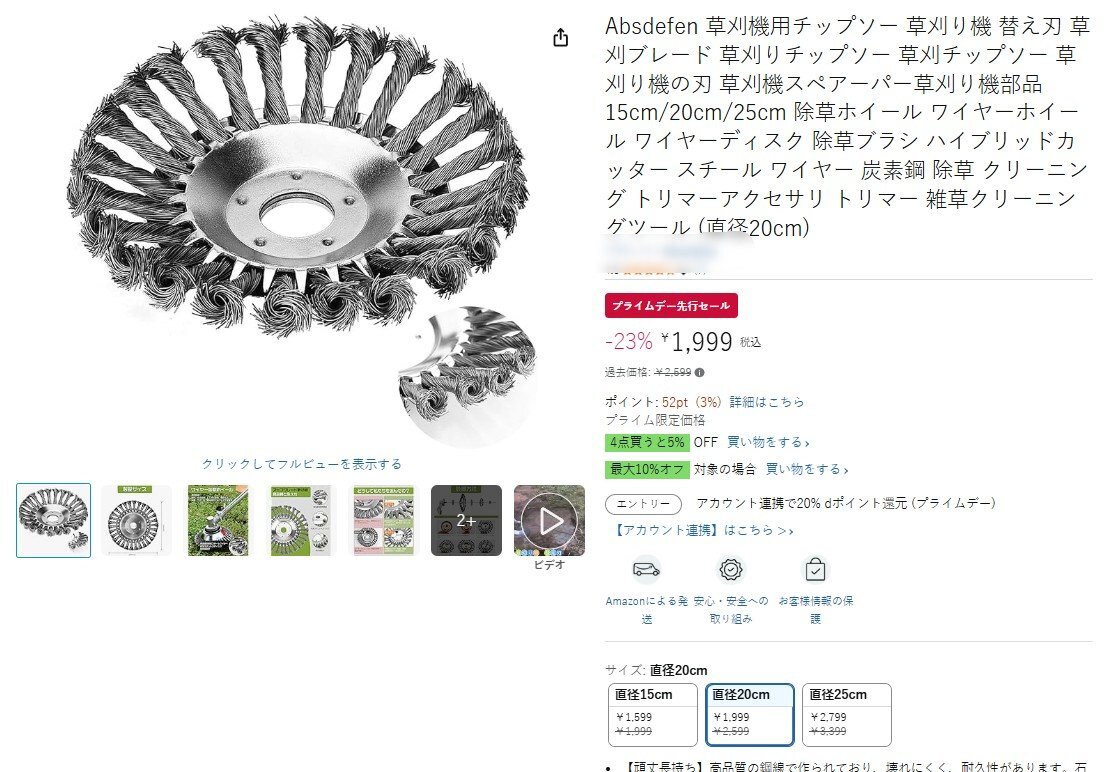Click 買い物をする next to 4点買うと5% OFF
Viewport: 1109px width, 772px height.
768,443
